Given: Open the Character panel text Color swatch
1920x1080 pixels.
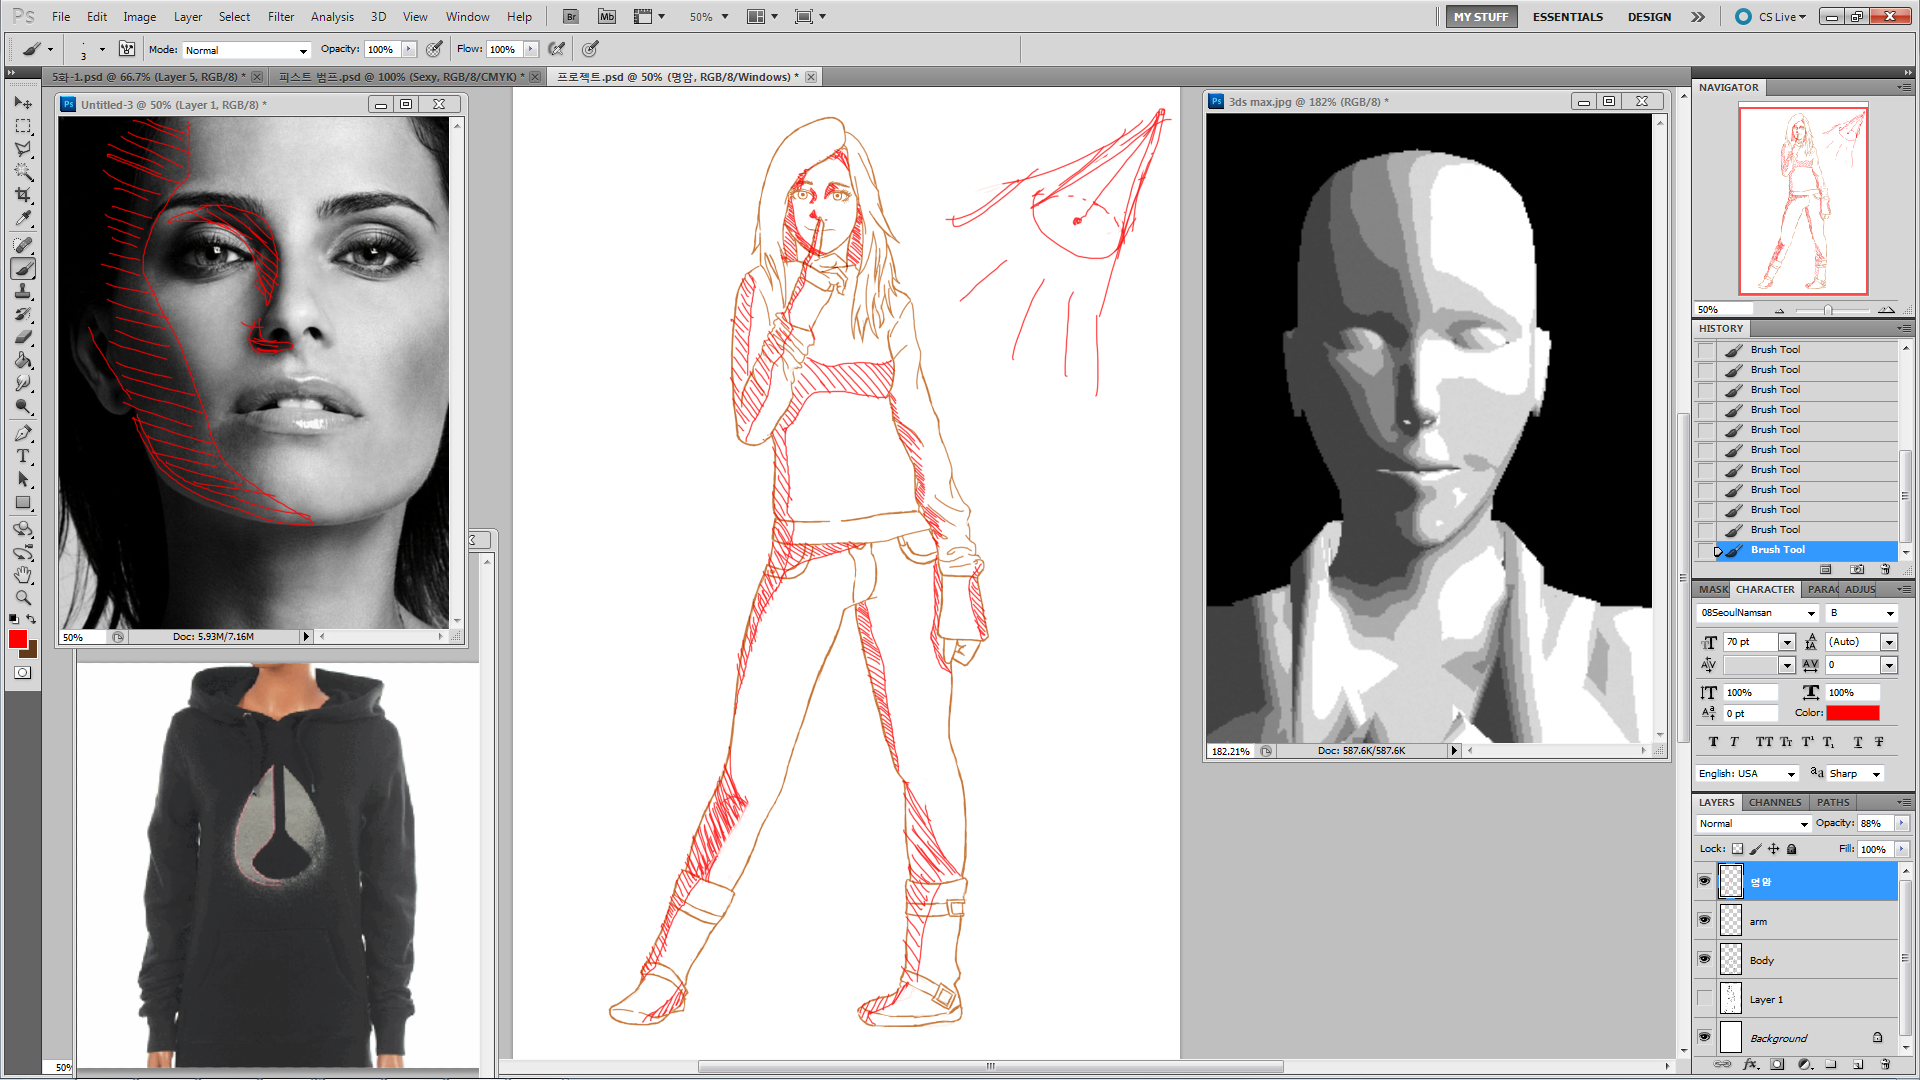Looking at the screenshot, I should (1853, 713).
